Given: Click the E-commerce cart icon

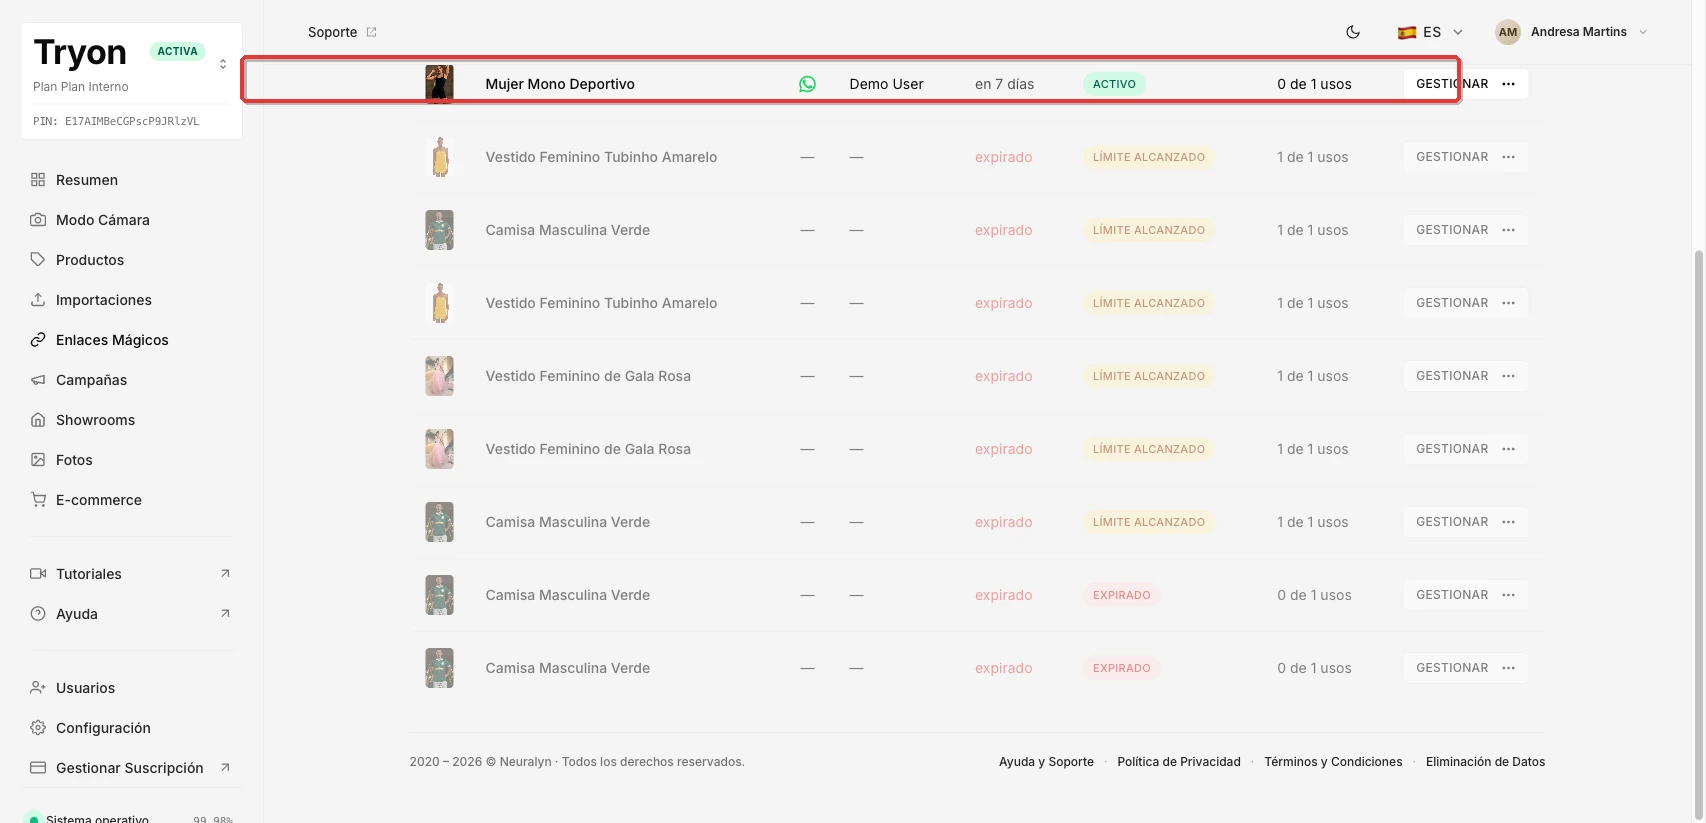Looking at the screenshot, I should tap(38, 500).
